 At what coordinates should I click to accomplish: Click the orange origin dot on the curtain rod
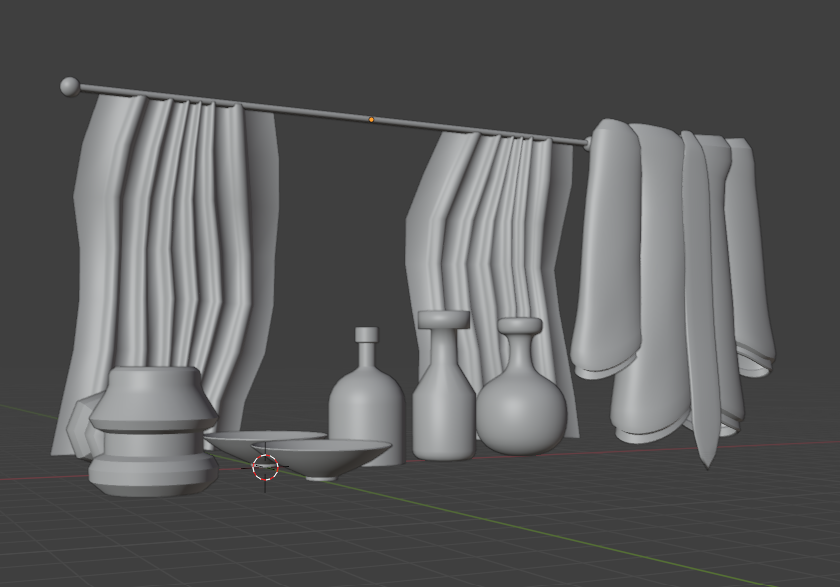(371, 120)
